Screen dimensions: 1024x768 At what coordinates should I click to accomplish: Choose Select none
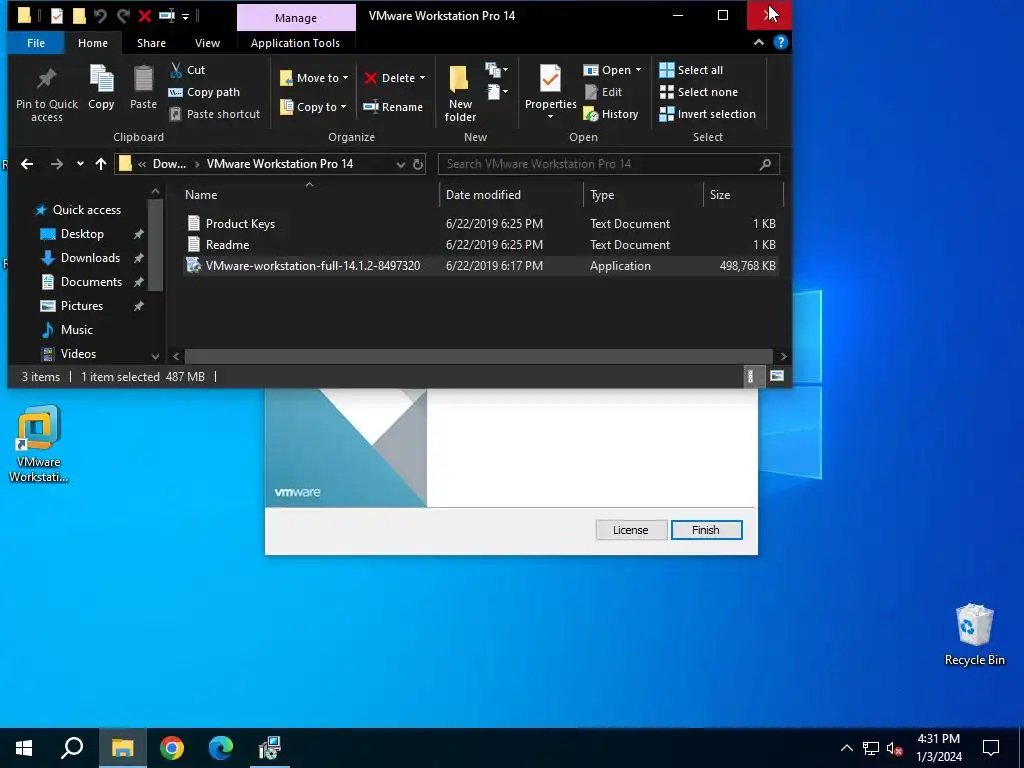click(699, 92)
